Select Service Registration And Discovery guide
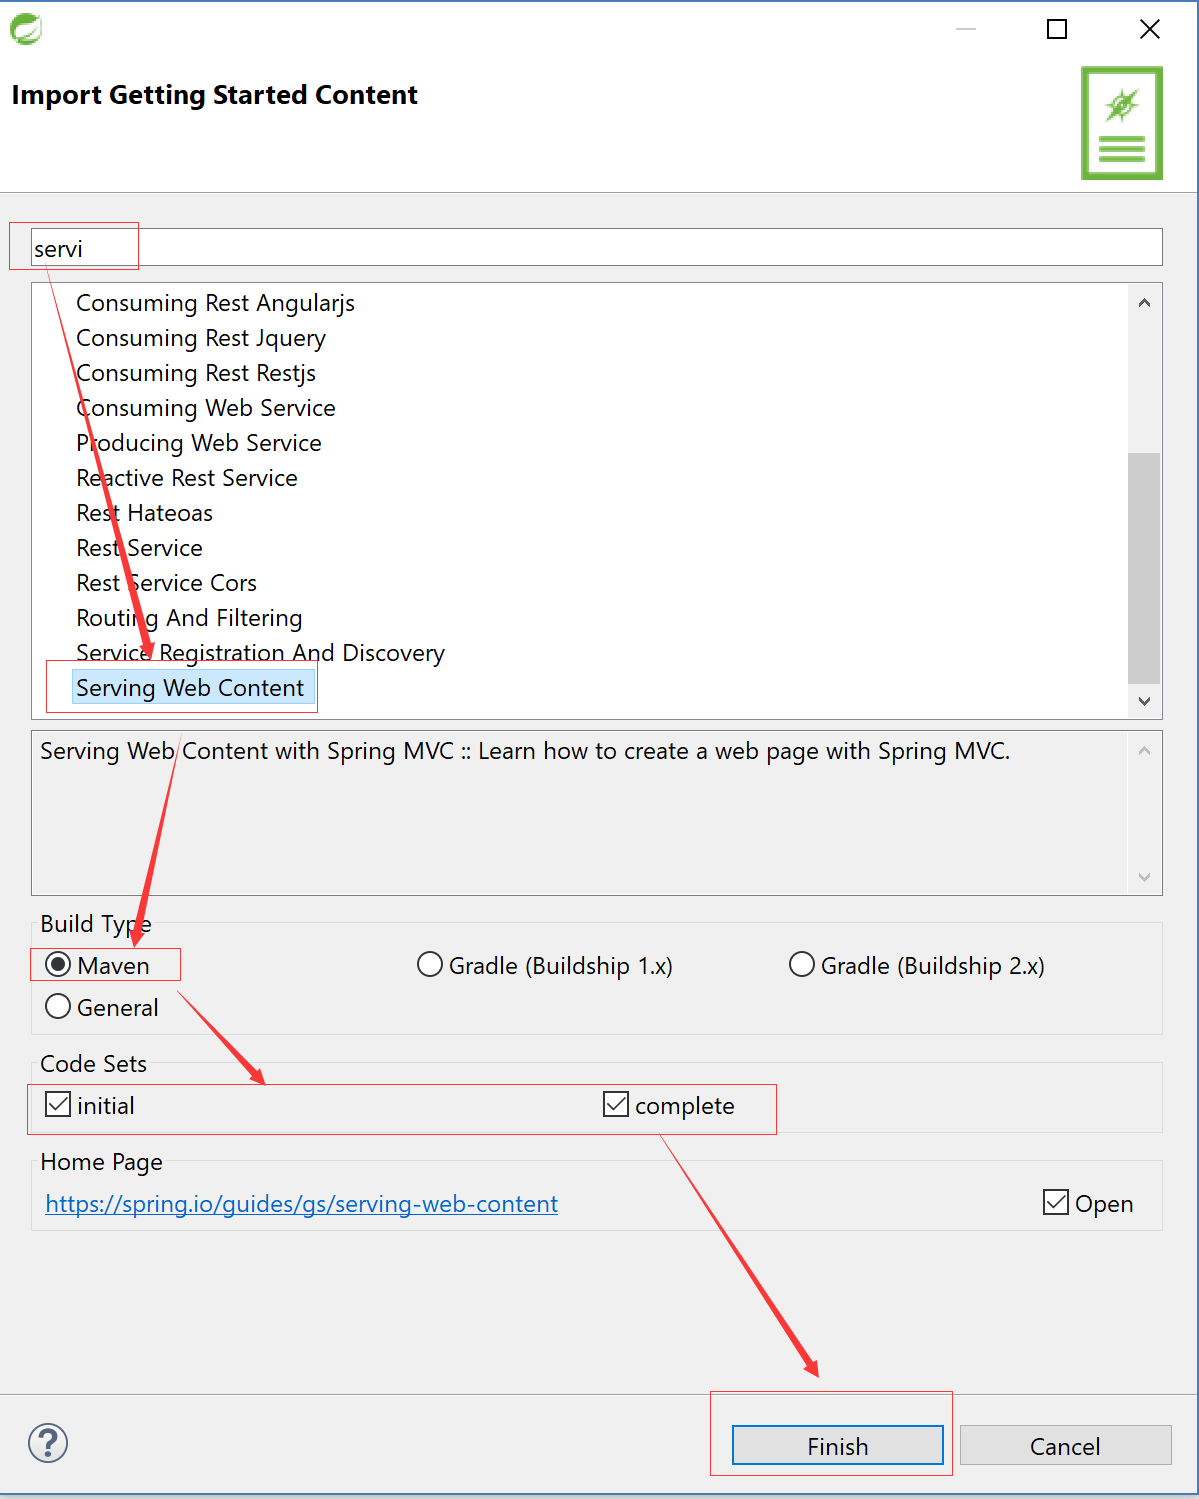1199x1499 pixels. click(261, 653)
